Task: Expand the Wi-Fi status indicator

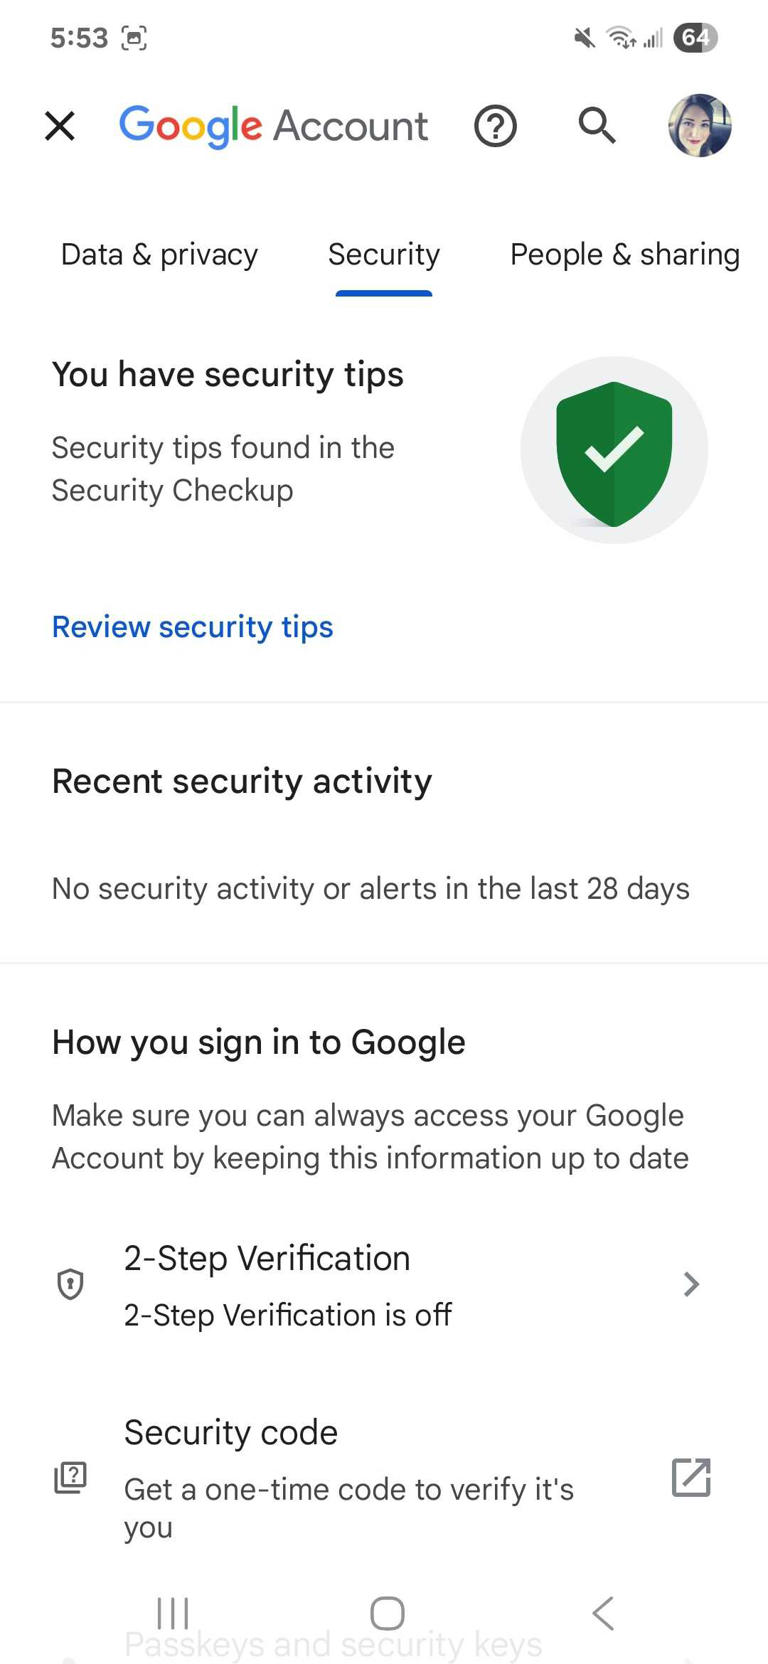Action: coord(620,38)
